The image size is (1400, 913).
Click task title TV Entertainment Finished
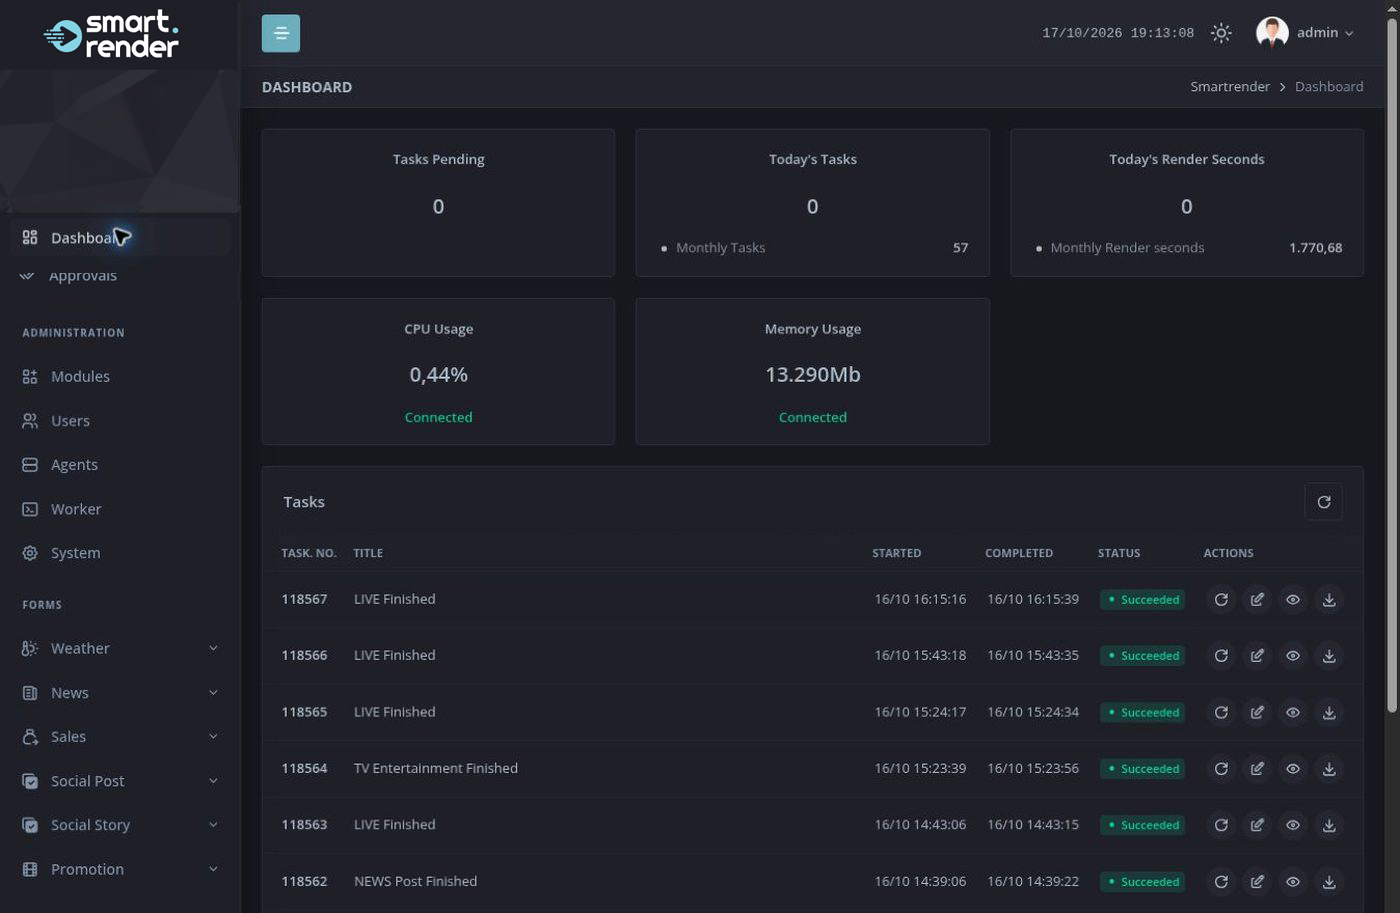pyautogui.click(x=436, y=768)
